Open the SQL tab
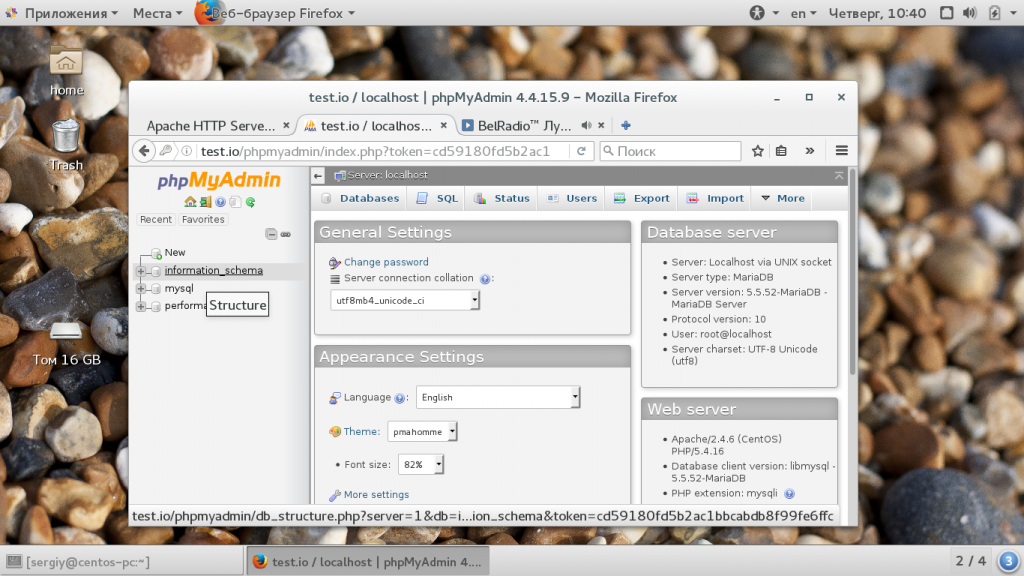Image resolution: width=1024 pixels, height=576 pixels. 437,199
